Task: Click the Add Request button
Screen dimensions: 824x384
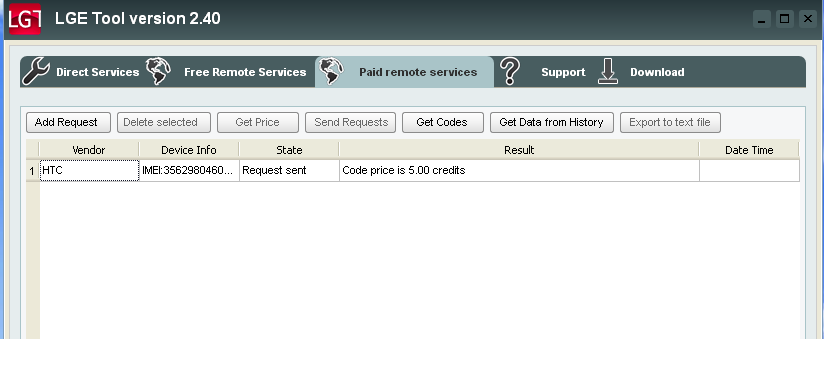Action: click(68, 122)
